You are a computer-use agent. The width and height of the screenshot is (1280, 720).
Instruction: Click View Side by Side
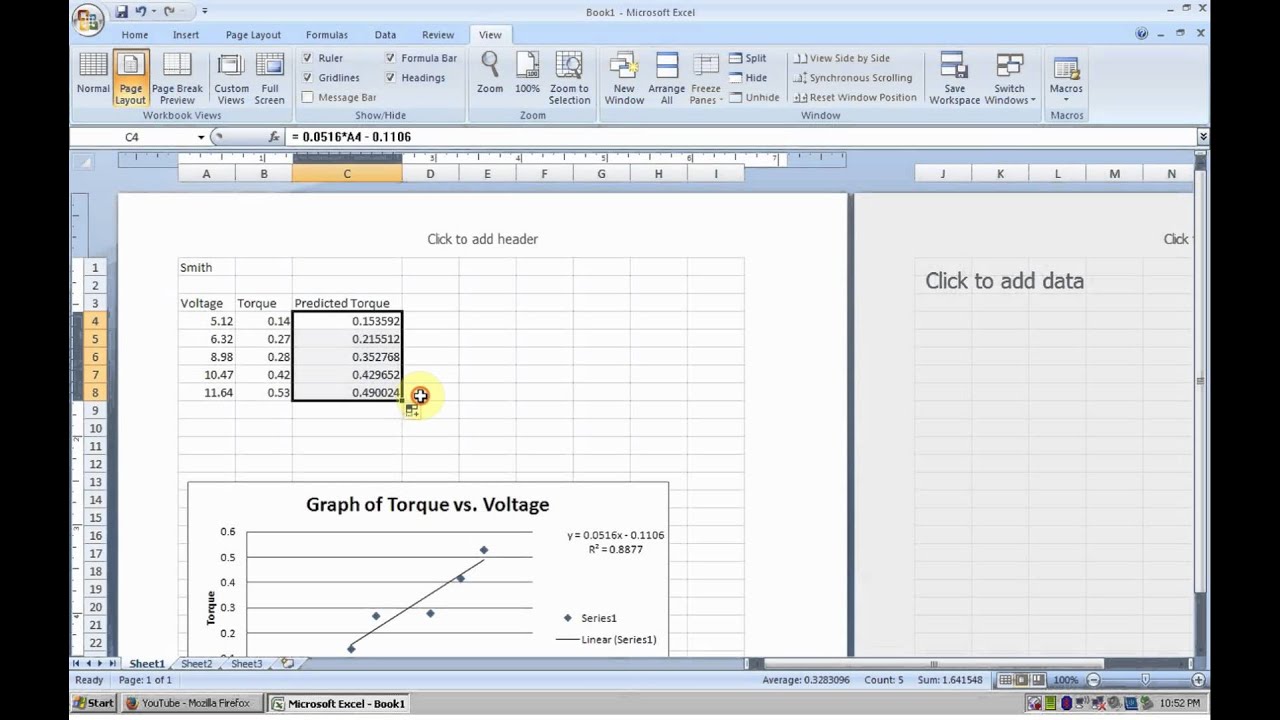click(x=841, y=58)
